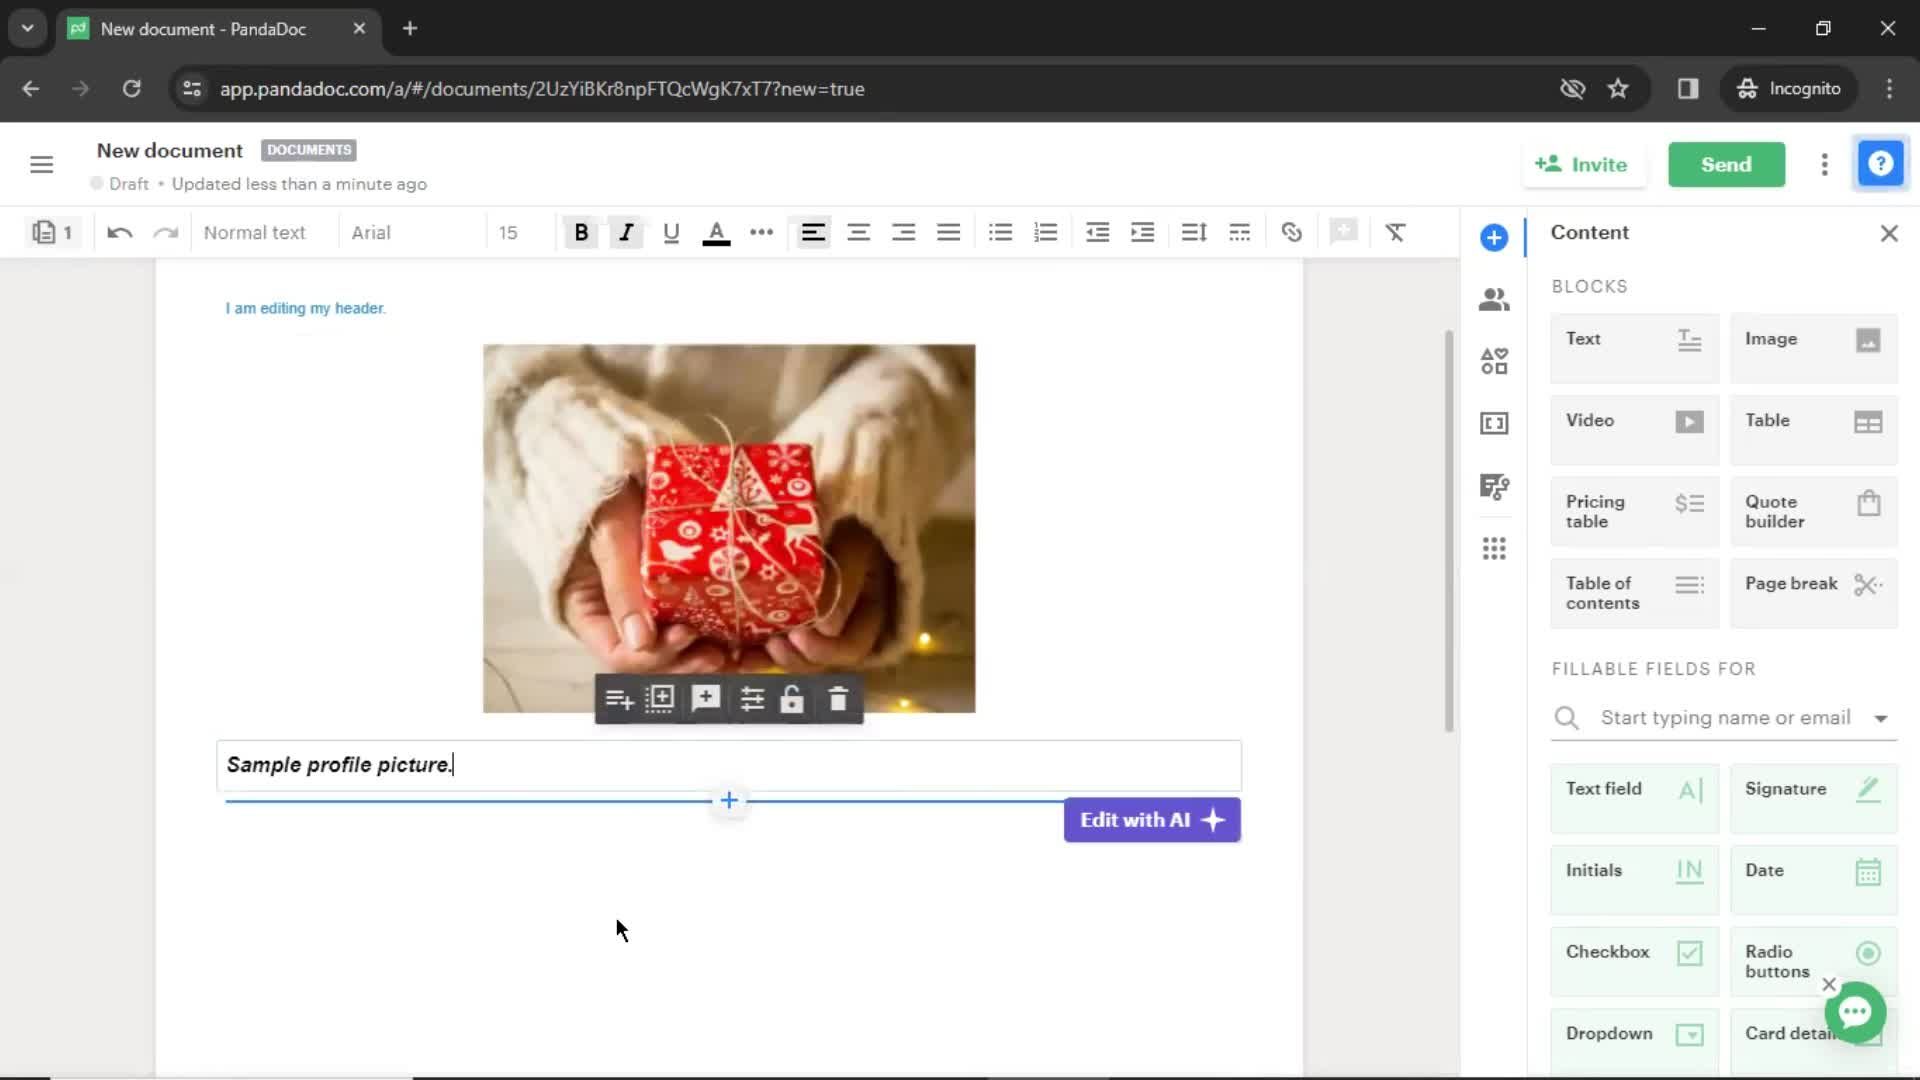Viewport: 1920px width, 1080px height.
Task: Select the bulleted list icon
Action: (x=1001, y=233)
